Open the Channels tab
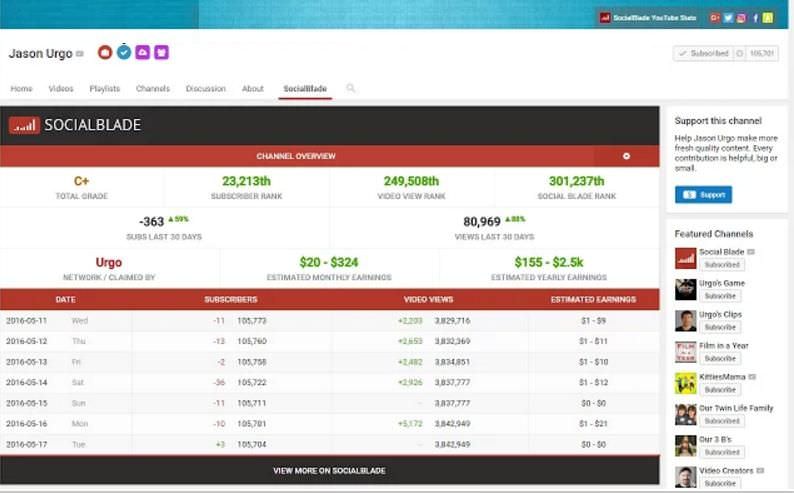The height and width of the screenshot is (493, 794). [x=153, y=89]
